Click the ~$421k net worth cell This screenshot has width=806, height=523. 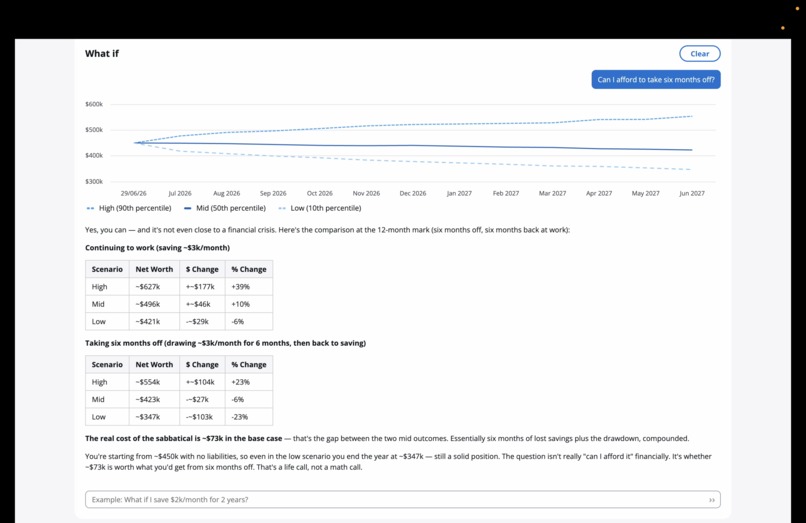(154, 321)
